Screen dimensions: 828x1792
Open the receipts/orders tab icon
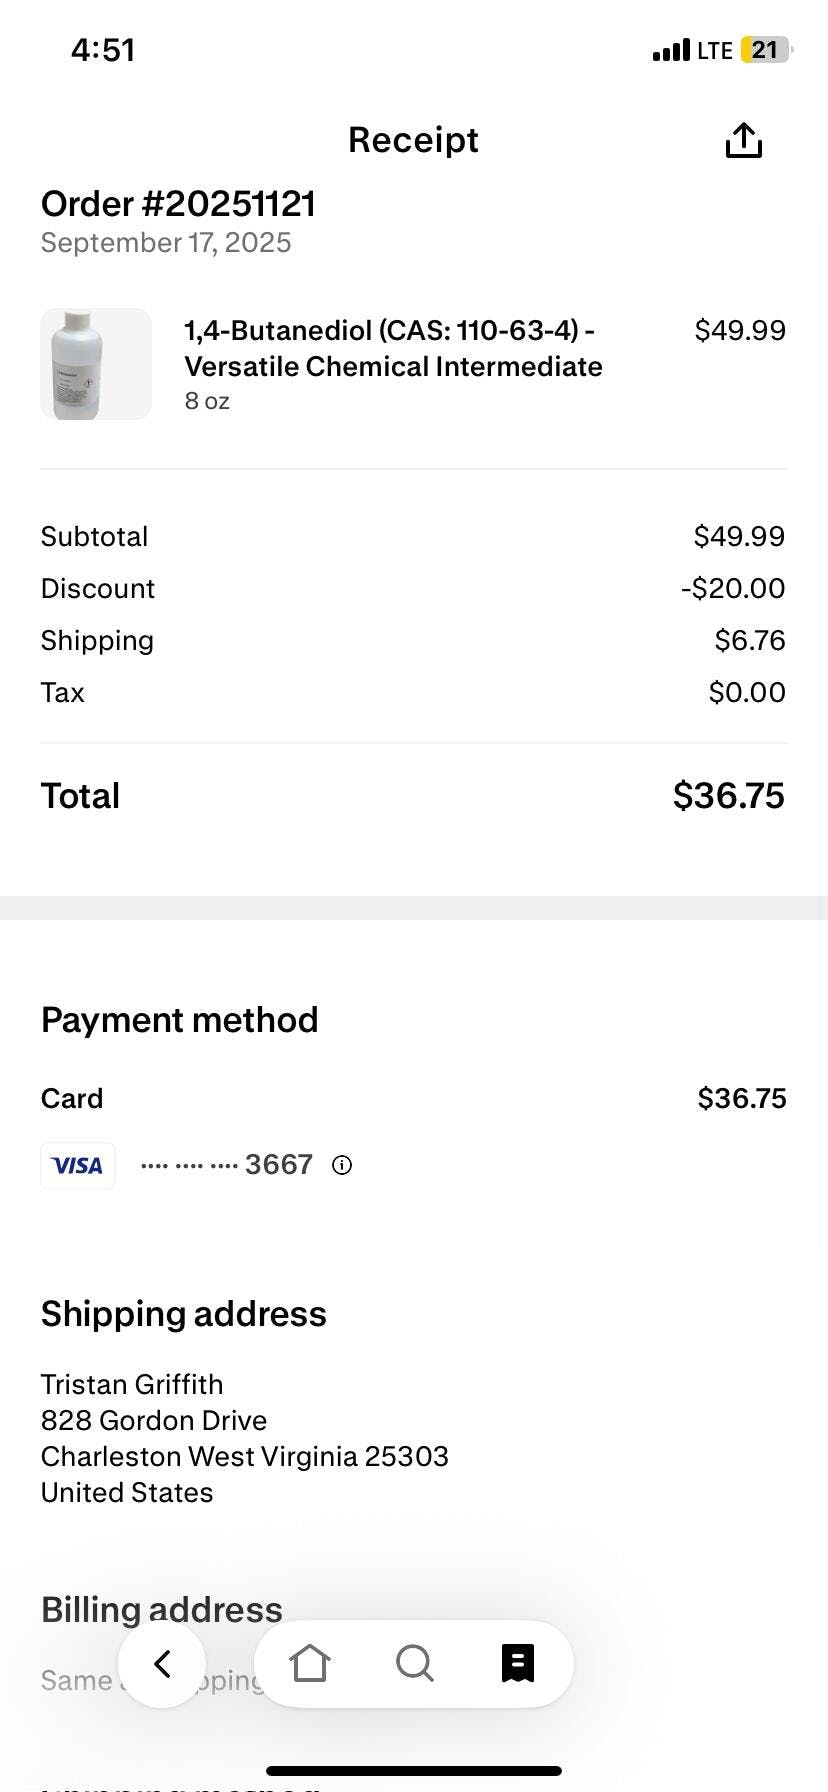coord(518,1663)
